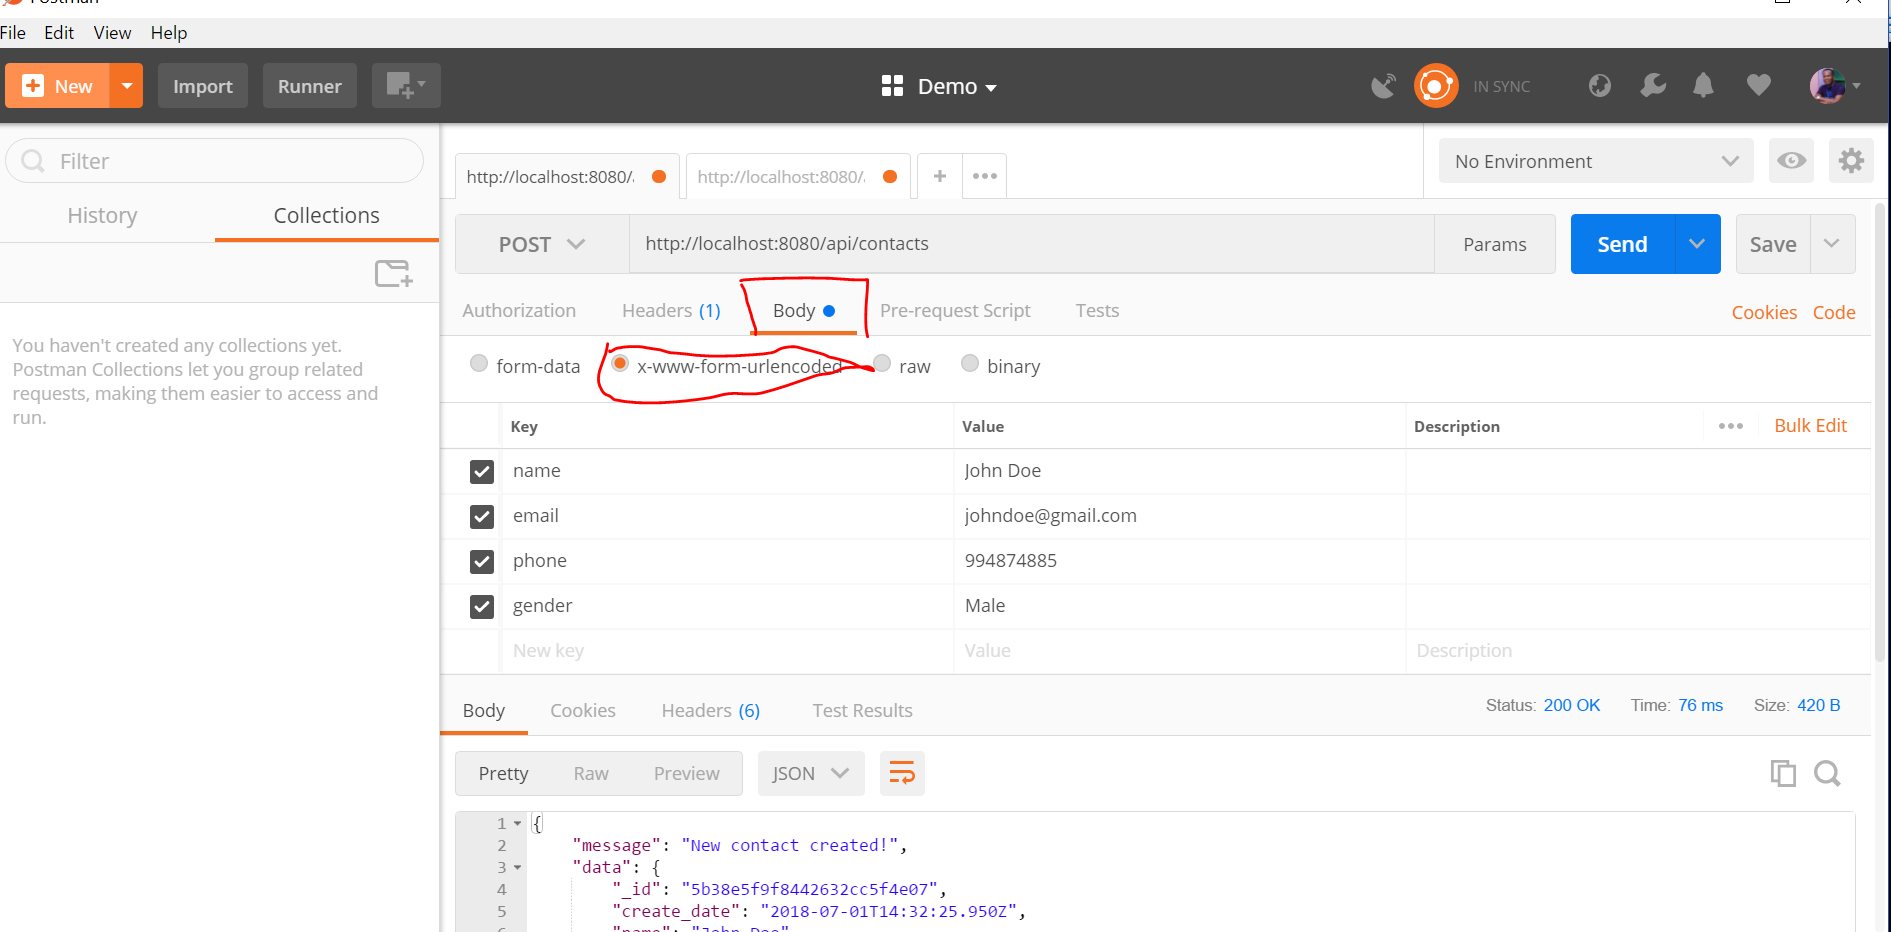
Task: Open manage environments gear icon
Action: (1851, 161)
